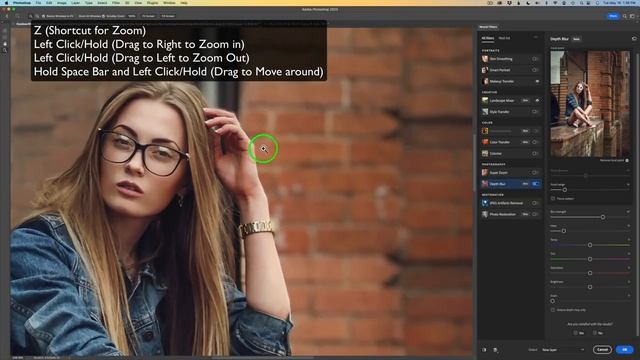Viewport: 640px width, 360px height.
Task: Click the Neural Filters panel title tab
Action: click(x=488, y=27)
